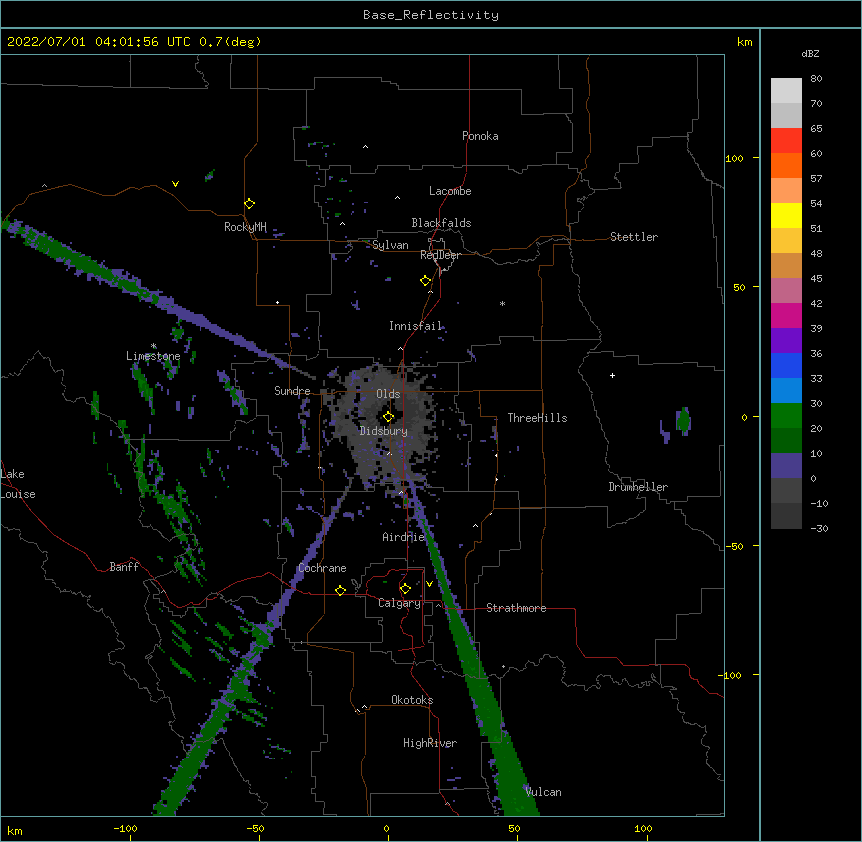Image resolution: width=862 pixels, height=842 pixels.
Task: Select the 65 dBZ red color swatch
Action: [786, 140]
